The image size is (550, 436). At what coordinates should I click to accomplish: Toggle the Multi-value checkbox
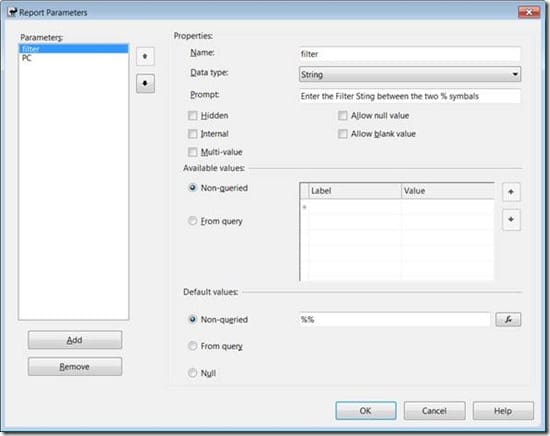[x=193, y=152]
